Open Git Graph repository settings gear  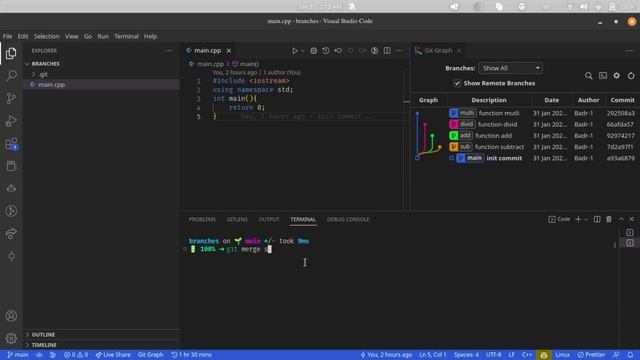617,76
